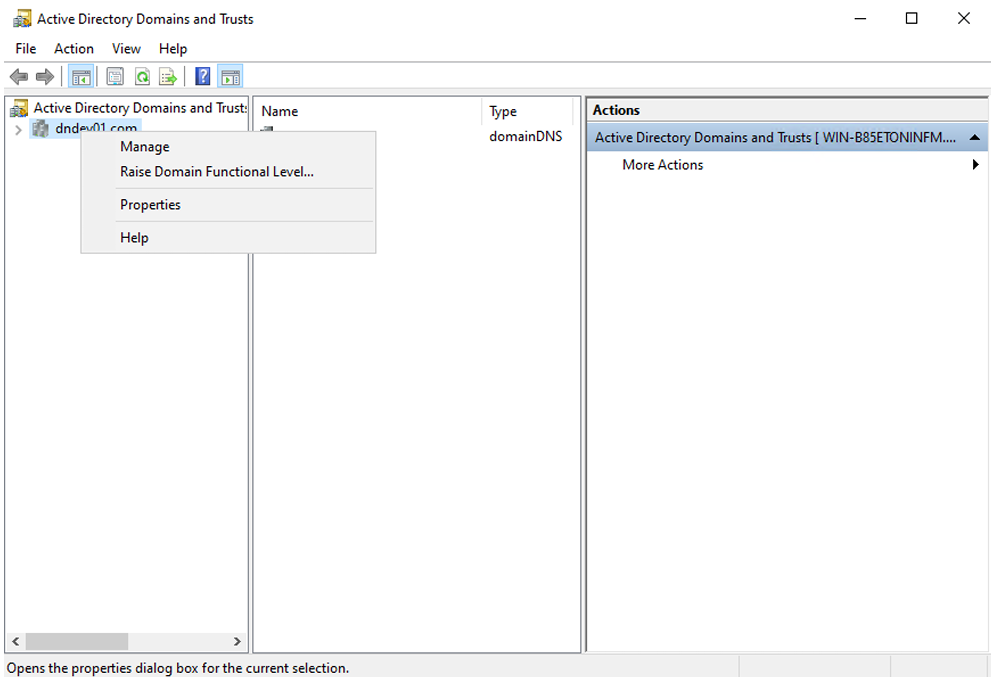Click Active Directory Domains and Trusts root icon
Screen dimensions: 992x681
(x=20, y=109)
